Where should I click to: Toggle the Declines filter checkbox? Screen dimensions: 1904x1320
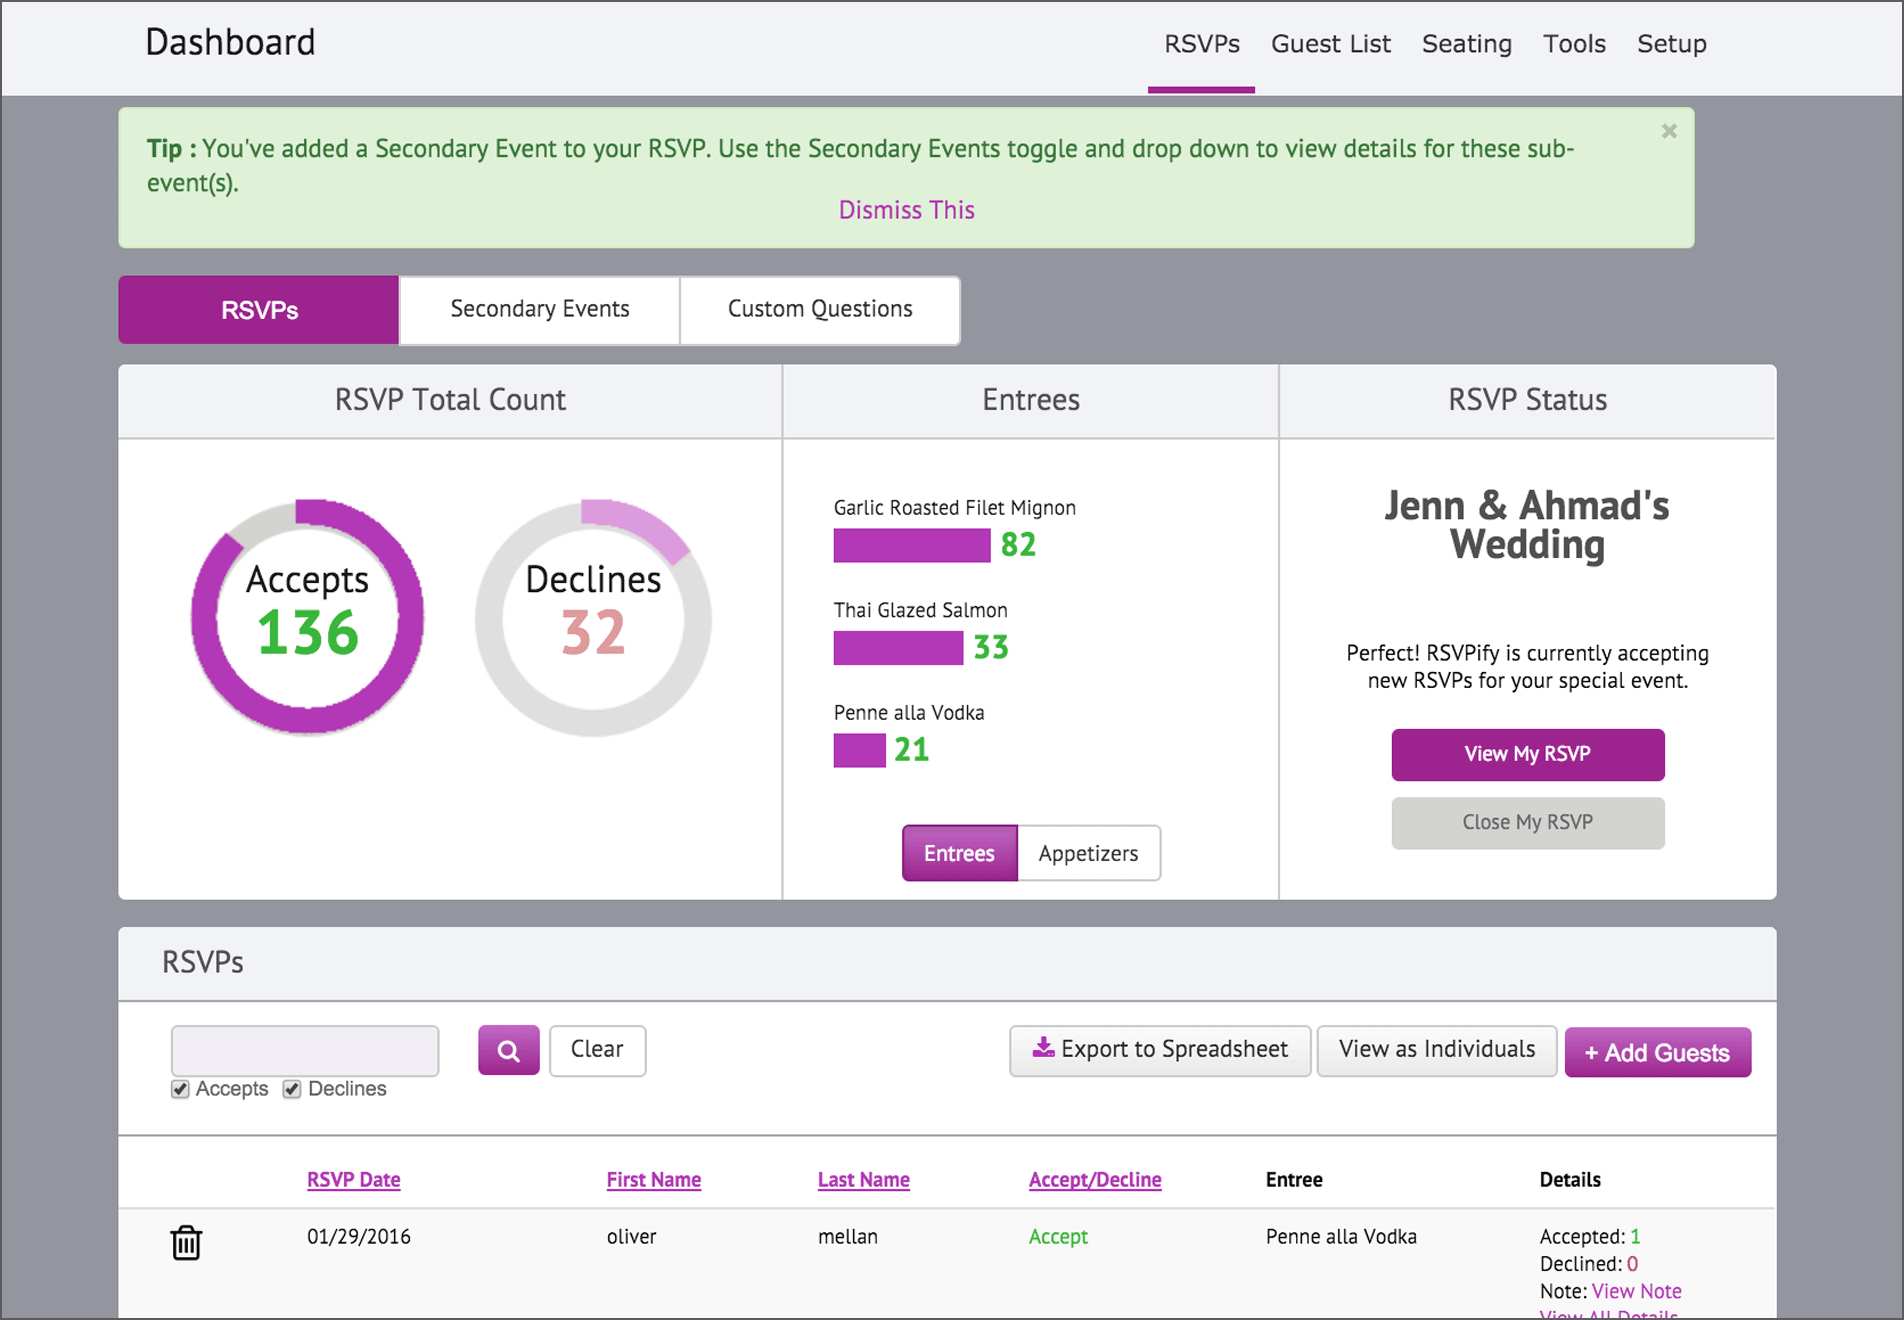tap(292, 1089)
